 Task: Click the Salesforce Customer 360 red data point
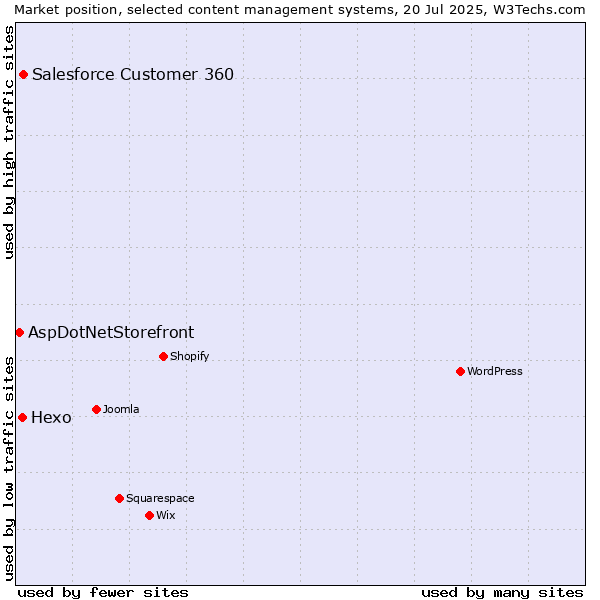(23, 75)
